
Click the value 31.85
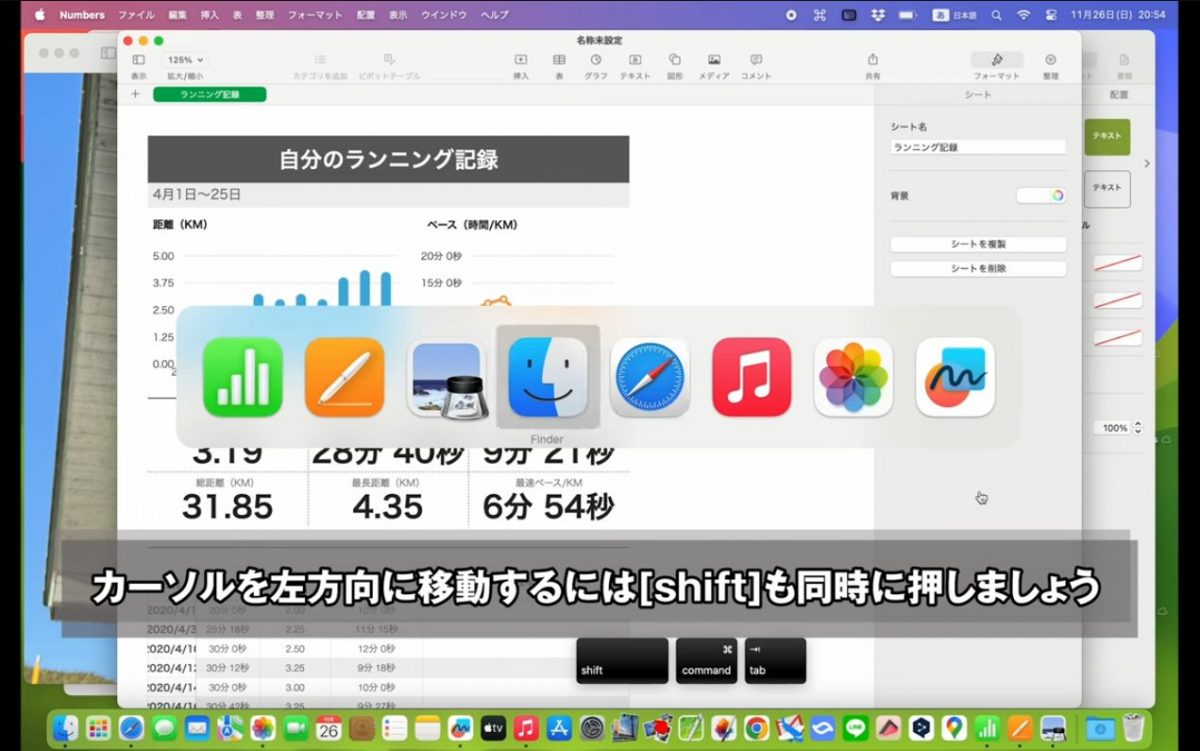(227, 507)
